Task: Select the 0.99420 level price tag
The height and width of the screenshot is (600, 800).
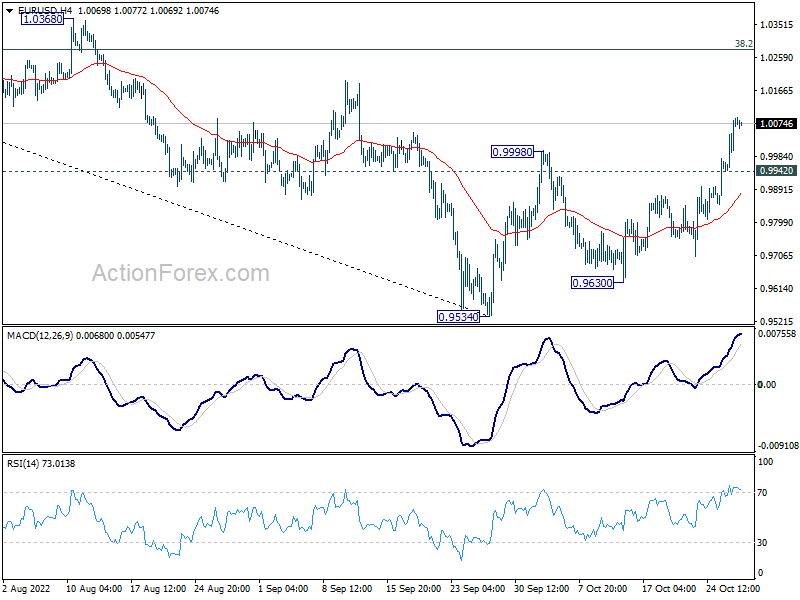Action: [777, 171]
